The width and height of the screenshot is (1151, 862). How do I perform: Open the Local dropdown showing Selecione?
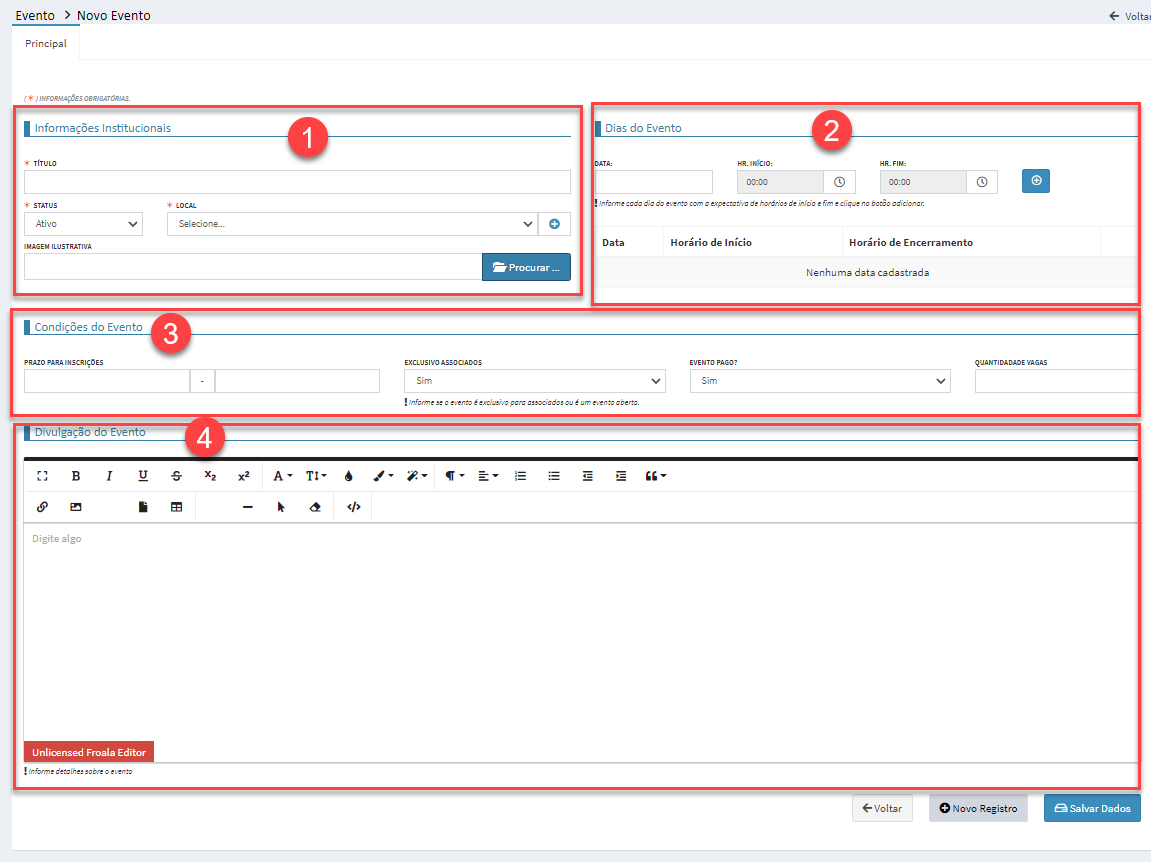(352, 224)
